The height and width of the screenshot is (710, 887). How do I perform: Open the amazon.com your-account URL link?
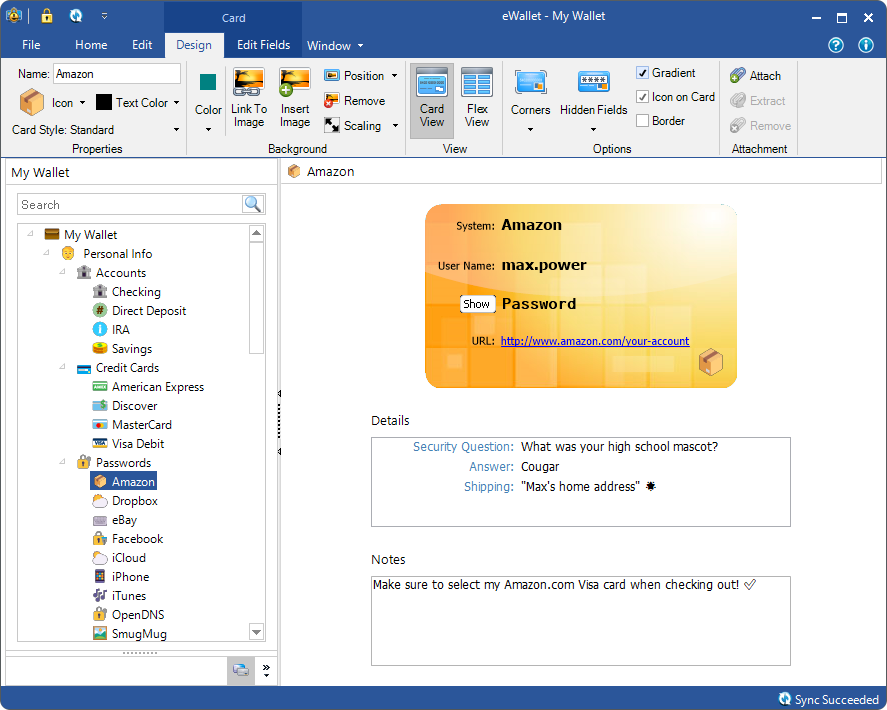point(595,341)
